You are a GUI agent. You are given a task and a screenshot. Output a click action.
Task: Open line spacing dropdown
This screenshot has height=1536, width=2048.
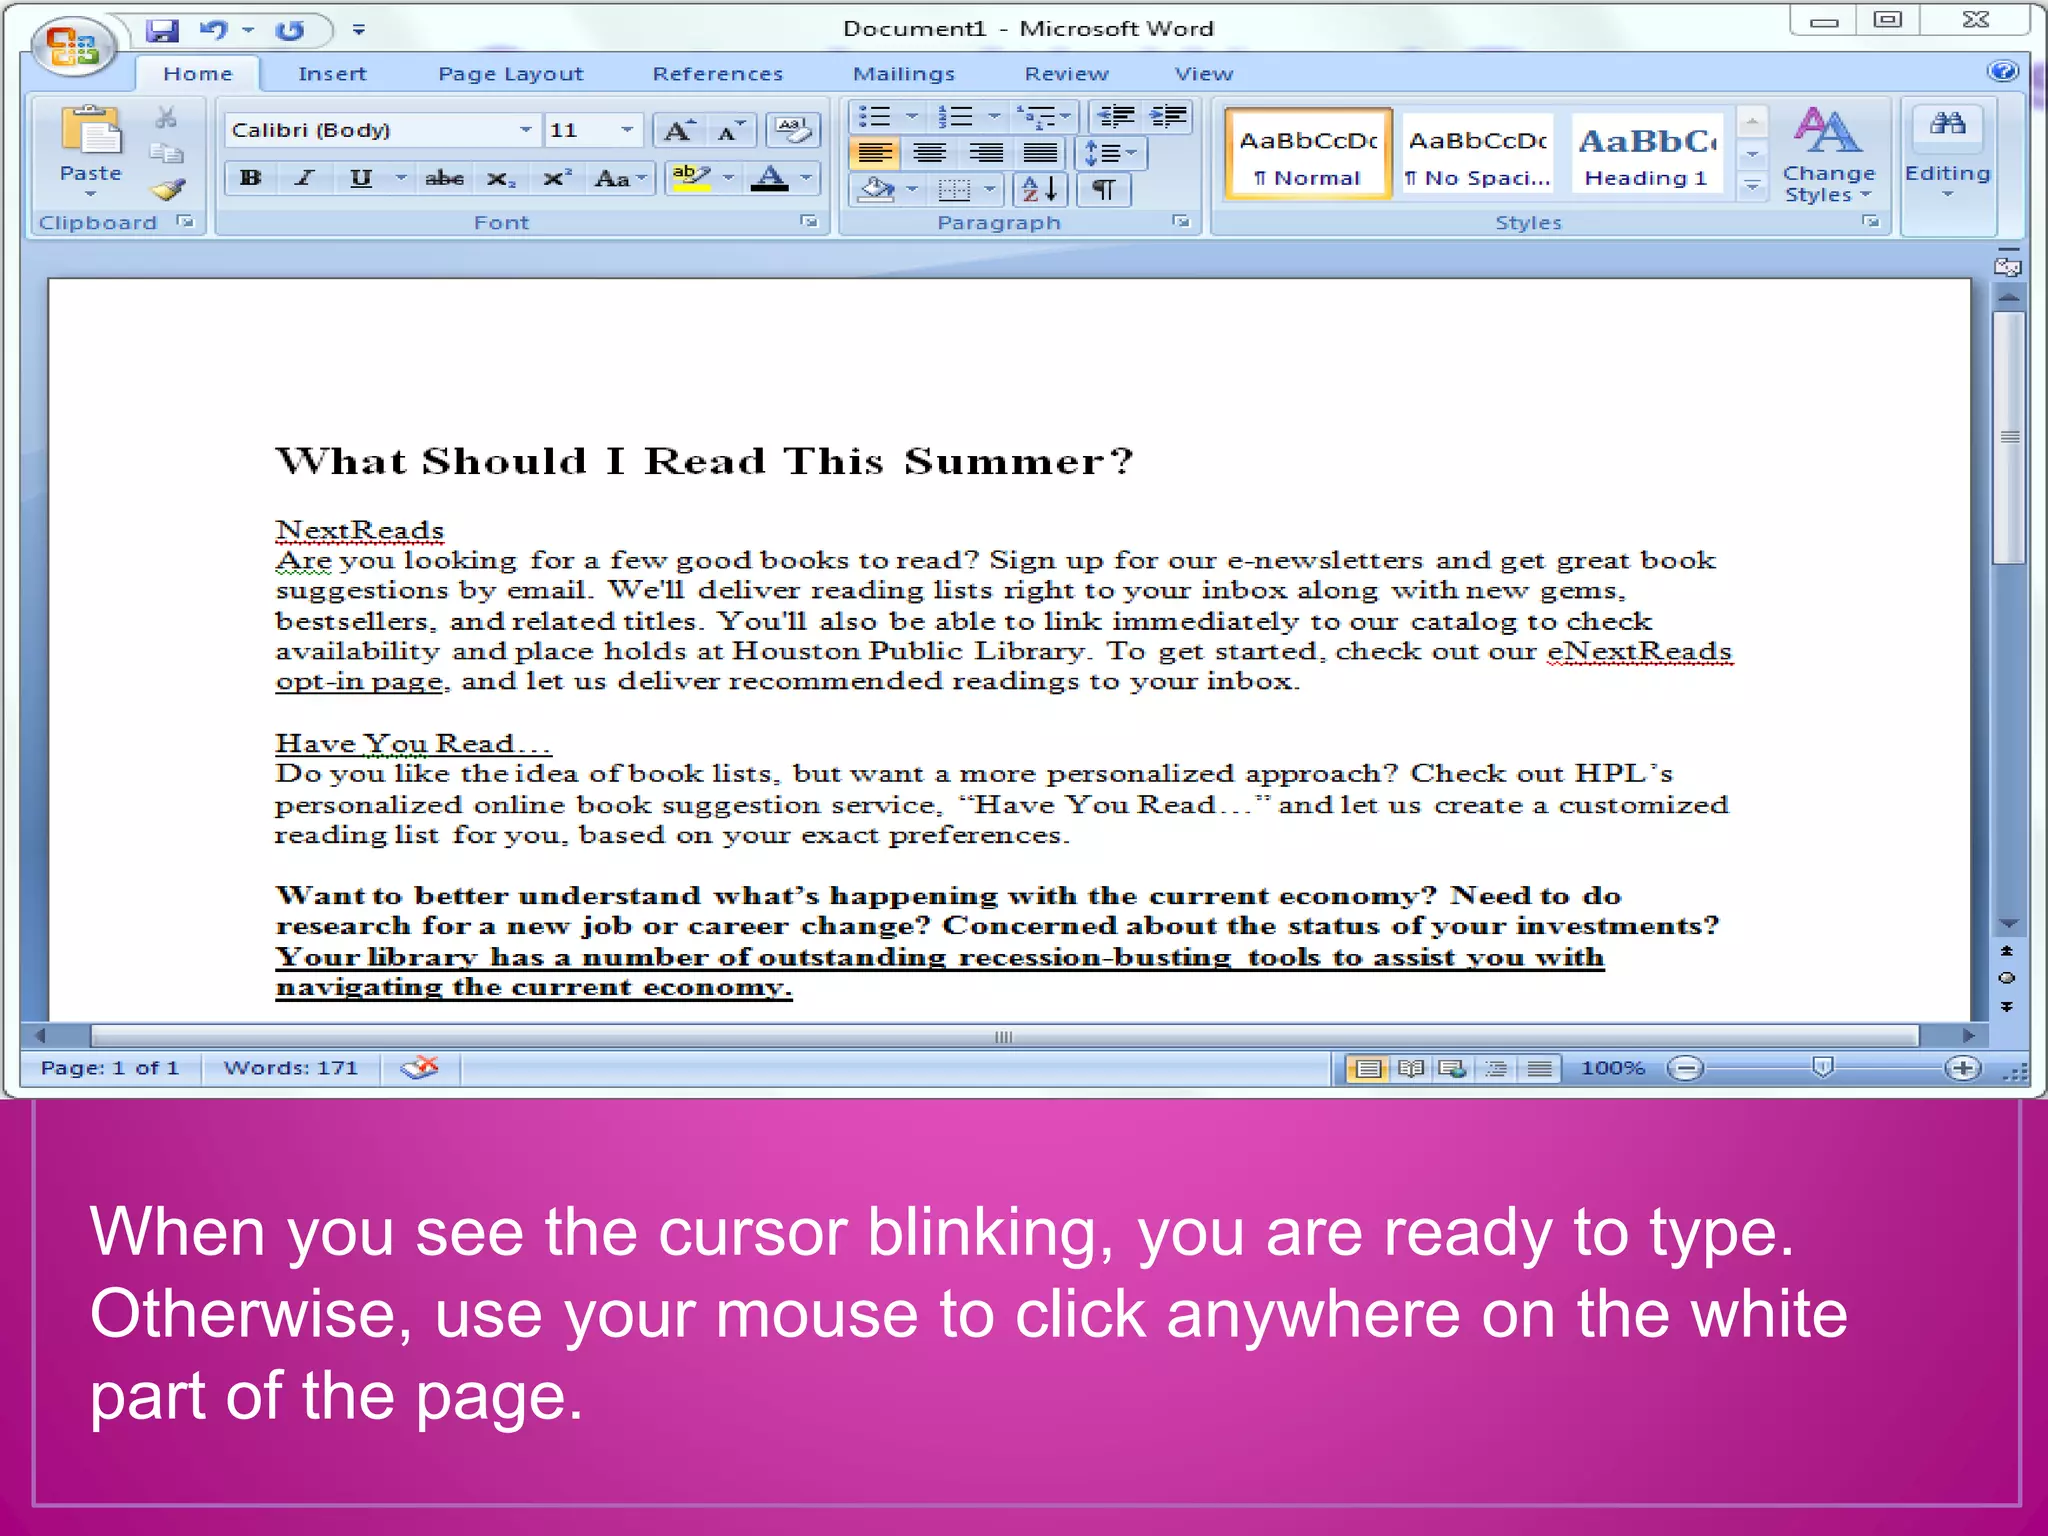click(x=1111, y=153)
